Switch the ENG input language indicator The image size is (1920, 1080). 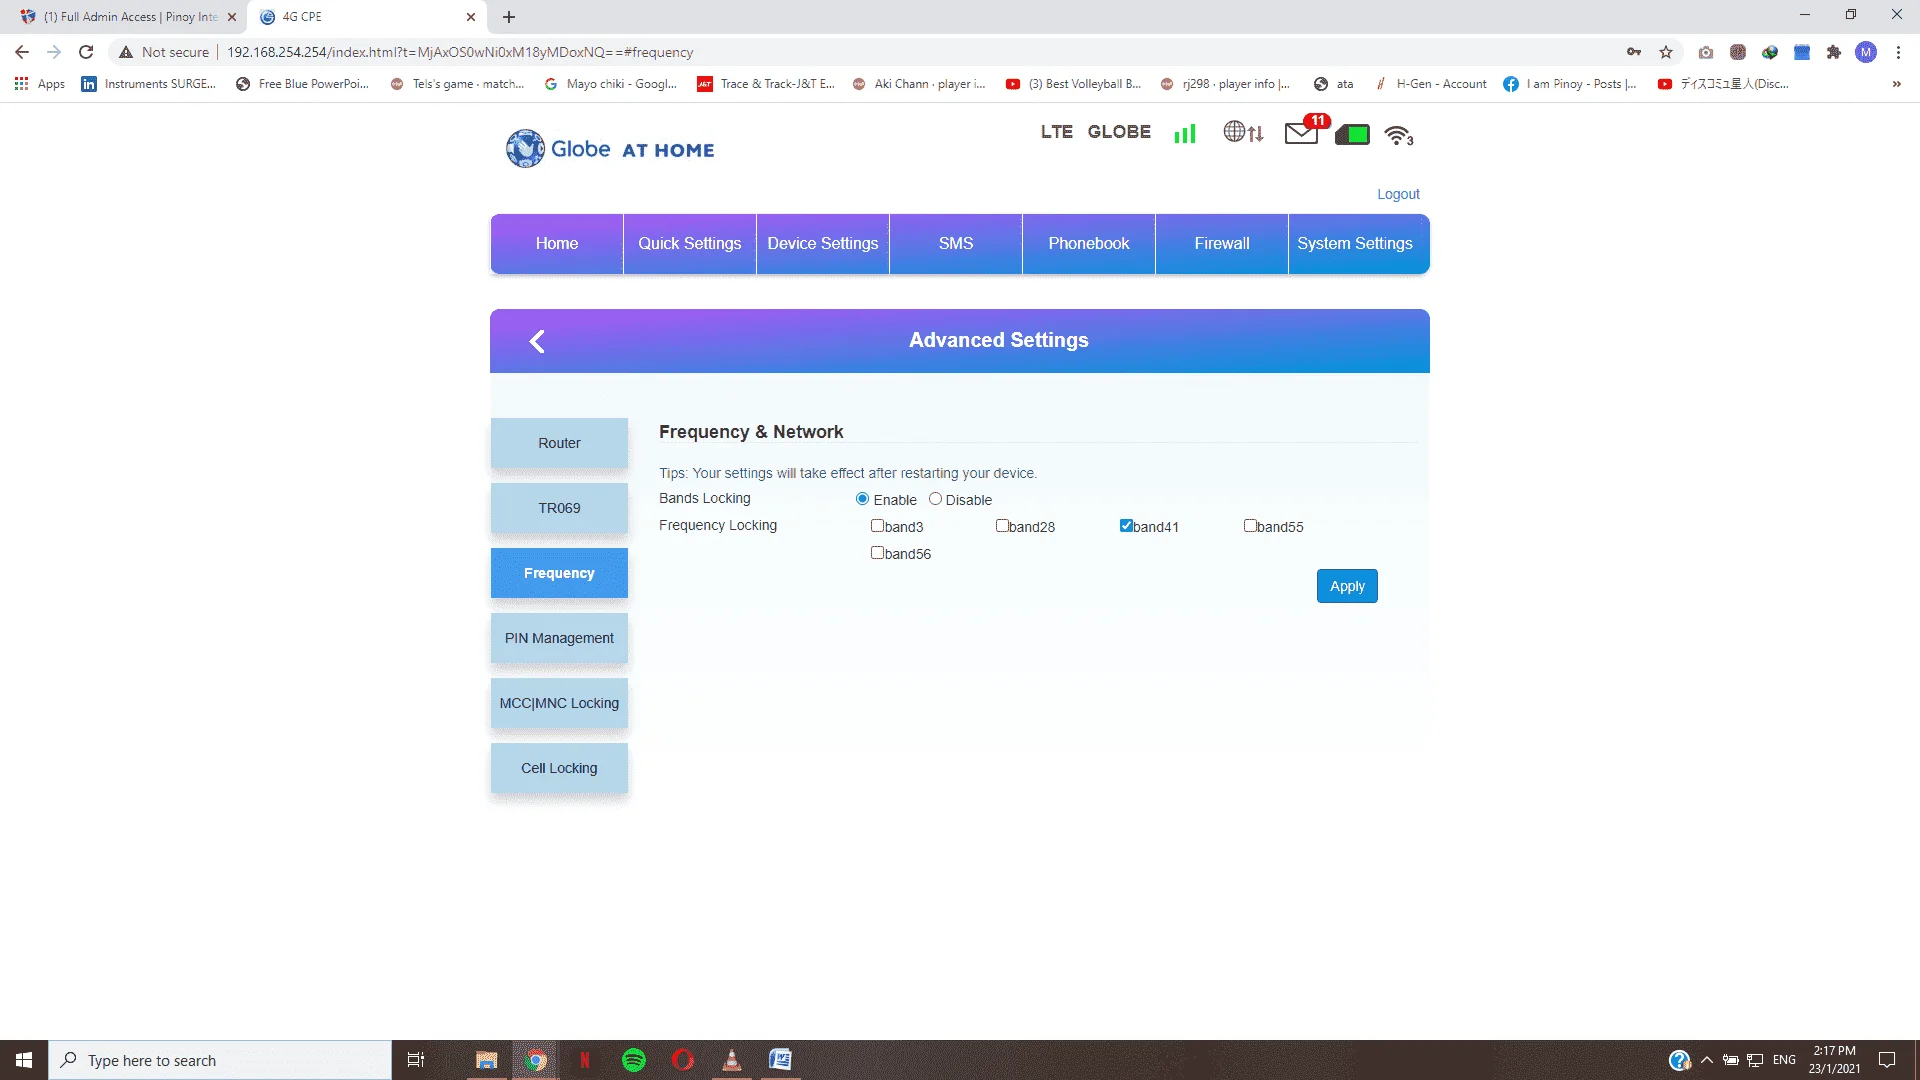point(1784,1060)
